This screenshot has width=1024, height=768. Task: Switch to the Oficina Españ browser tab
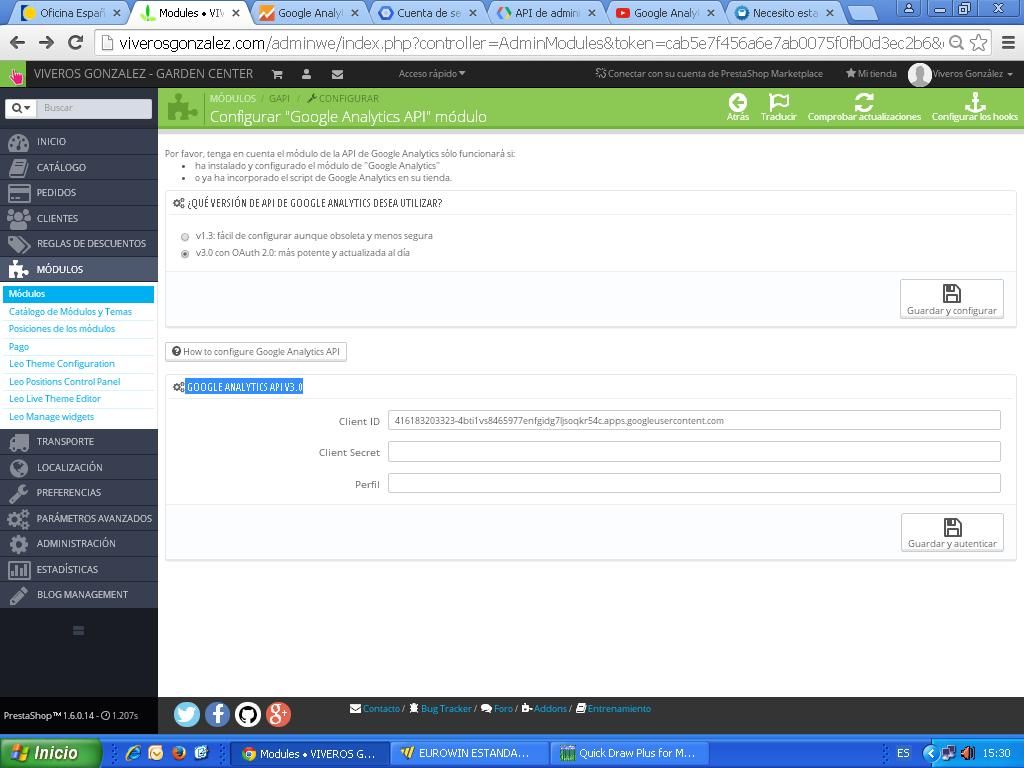69,12
